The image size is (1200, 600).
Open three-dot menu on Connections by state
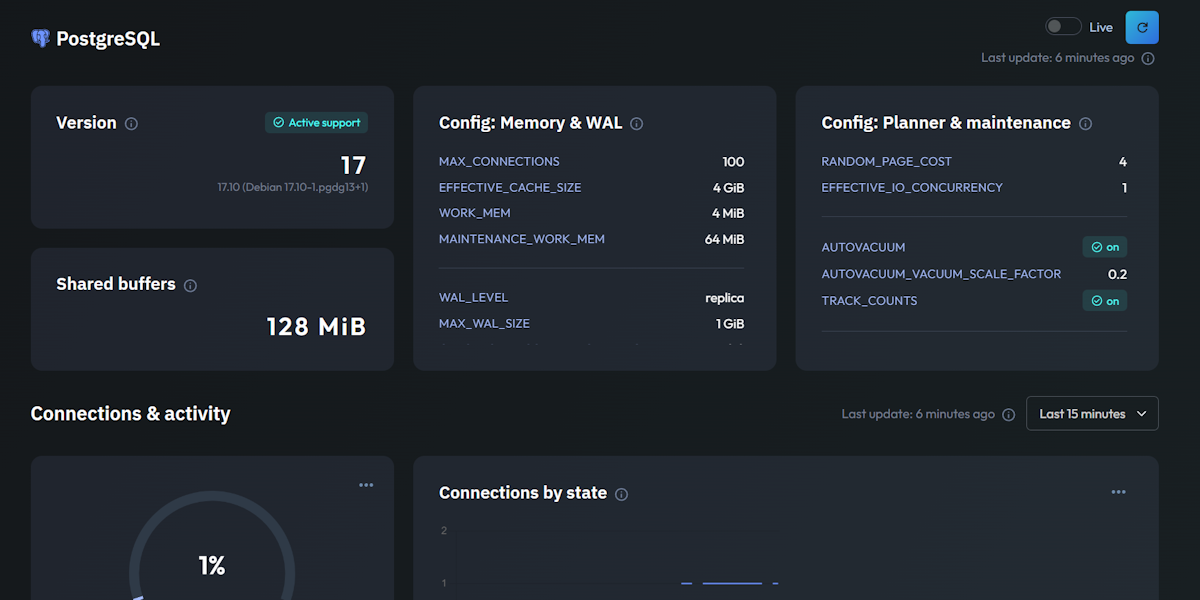click(x=1118, y=492)
